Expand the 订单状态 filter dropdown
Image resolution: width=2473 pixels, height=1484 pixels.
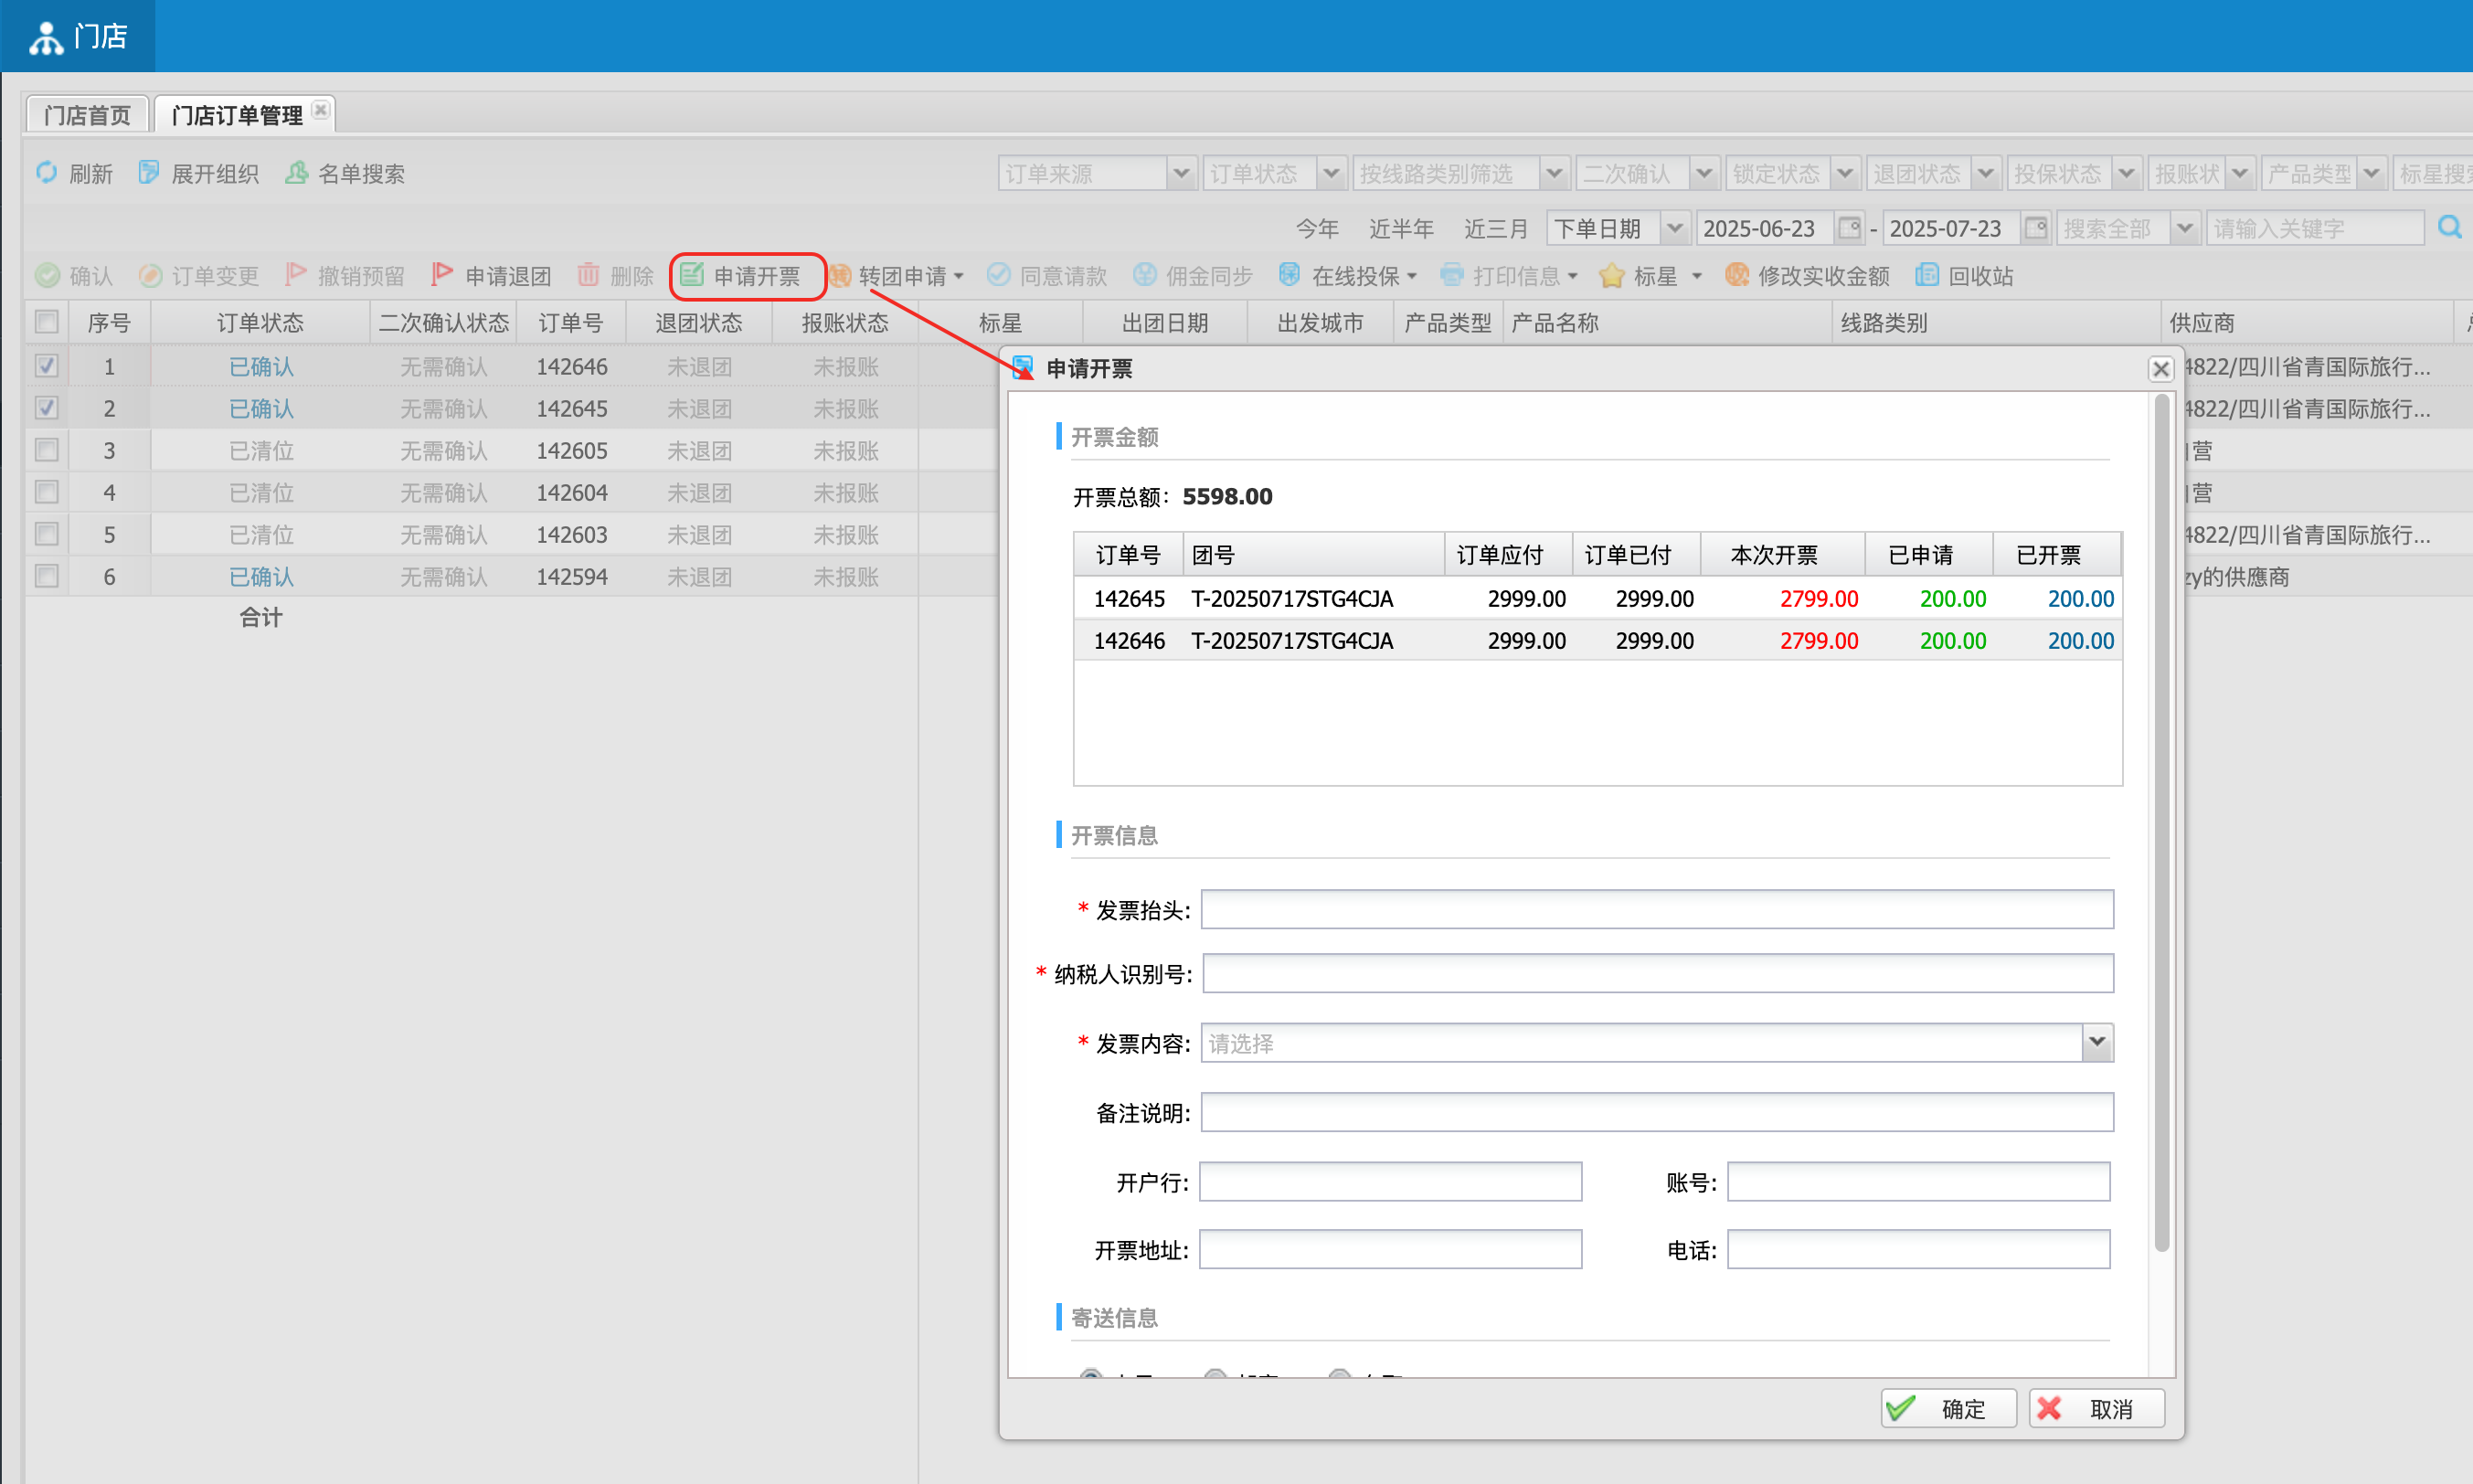pyautogui.click(x=1331, y=173)
